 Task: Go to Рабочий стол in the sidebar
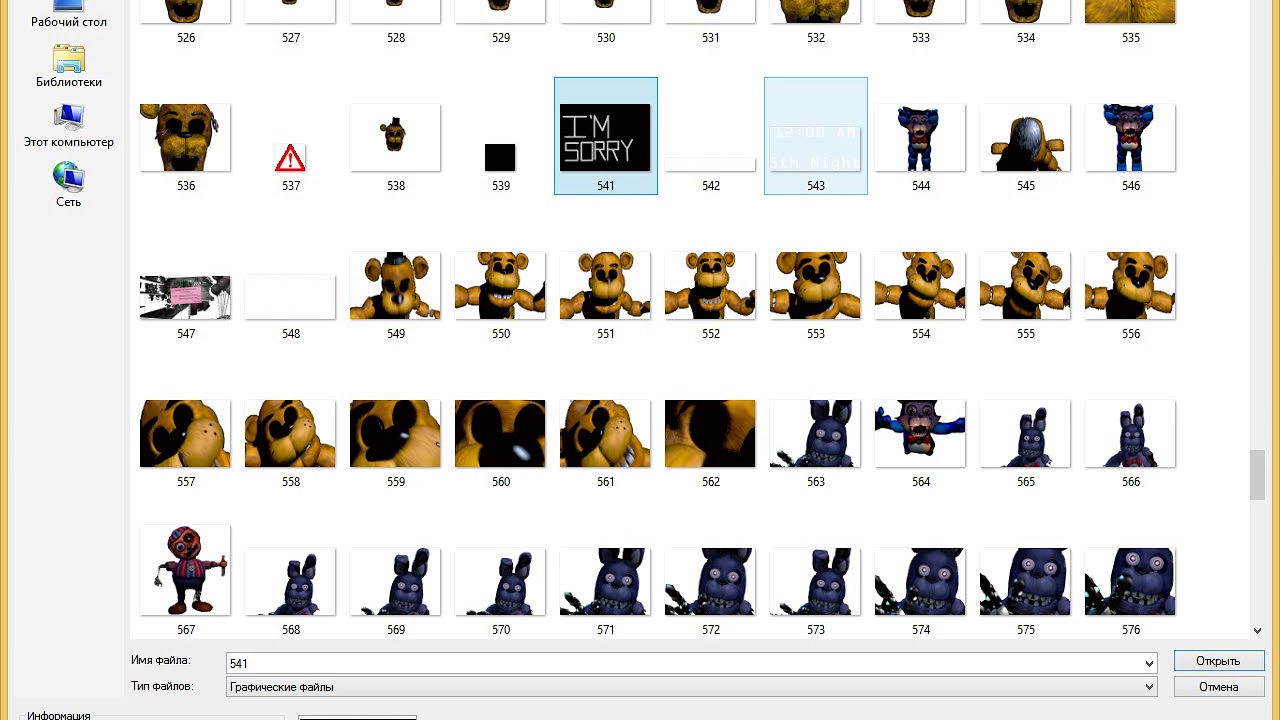point(68,14)
